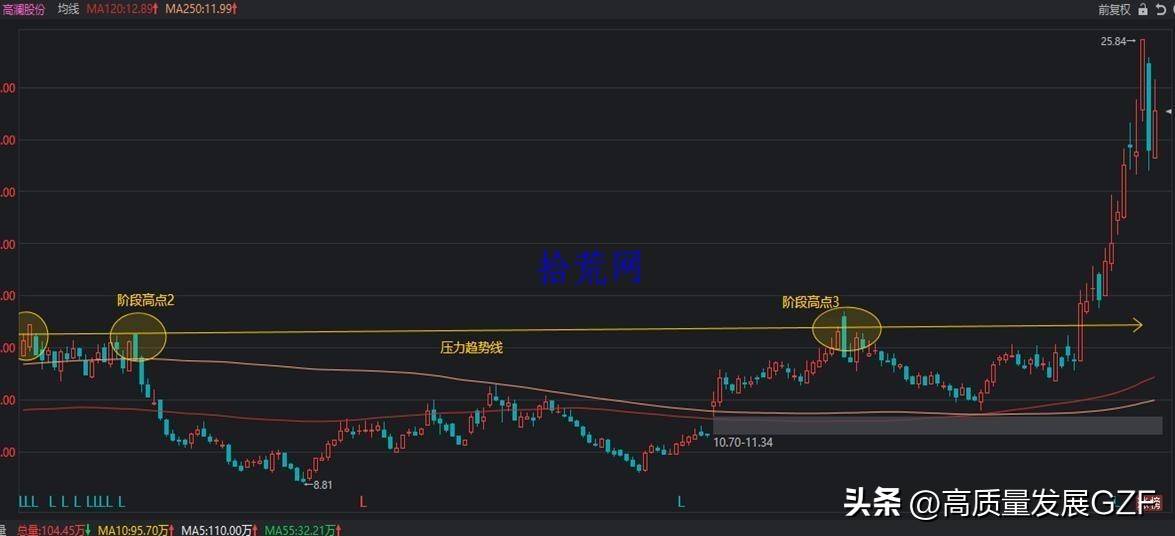
Task: Open the 前复权 adjustment selector
Action: (x=1114, y=10)
